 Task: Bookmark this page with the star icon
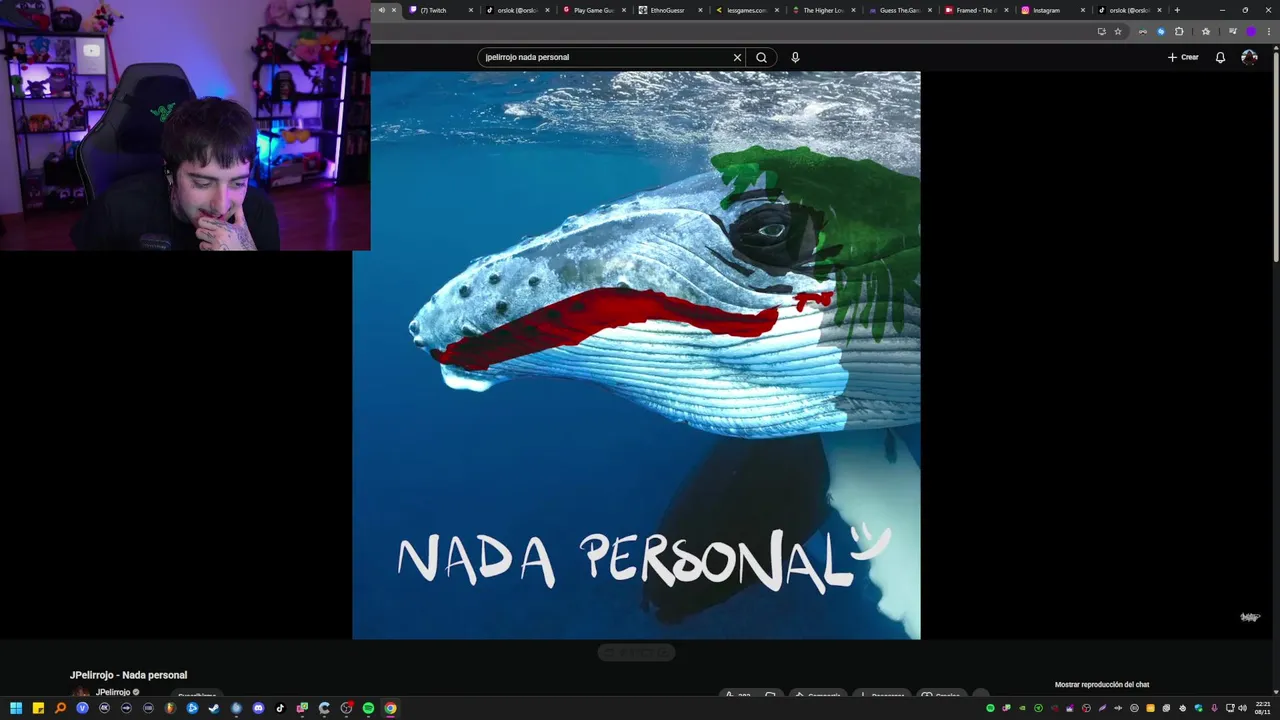[1118, 31]
